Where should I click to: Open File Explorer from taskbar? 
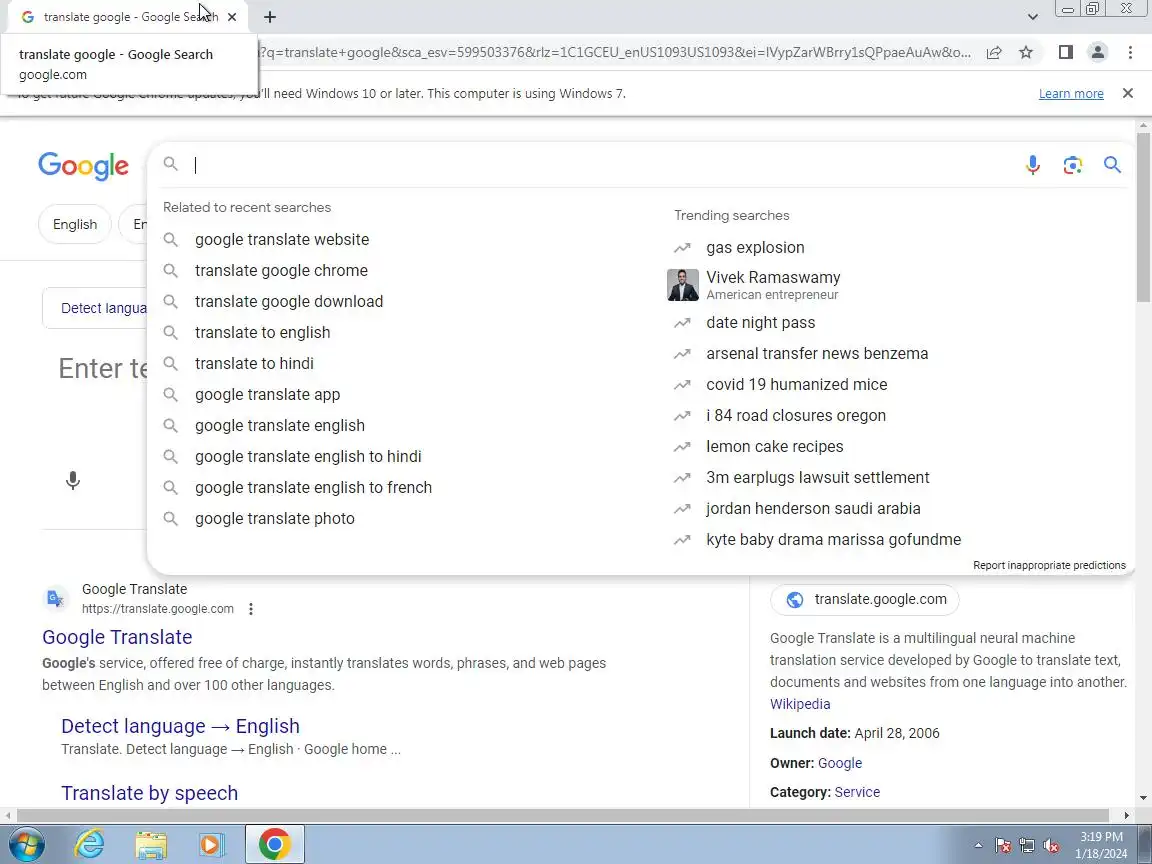[x=151, y=844]
